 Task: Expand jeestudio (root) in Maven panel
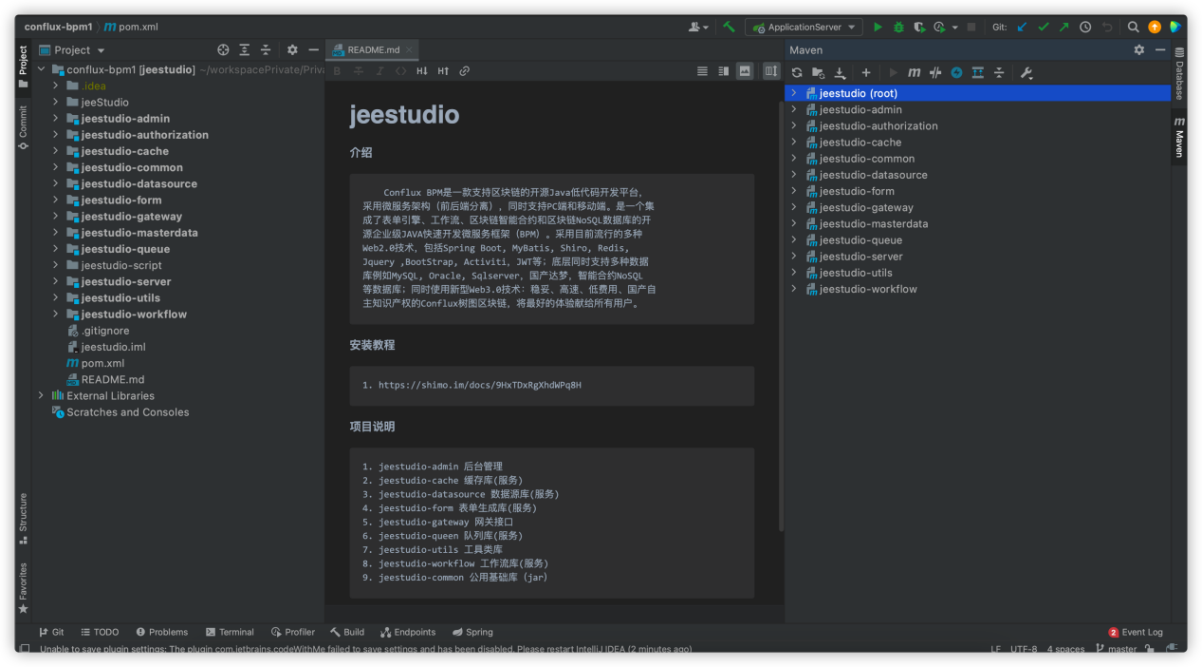coord(793,93)
